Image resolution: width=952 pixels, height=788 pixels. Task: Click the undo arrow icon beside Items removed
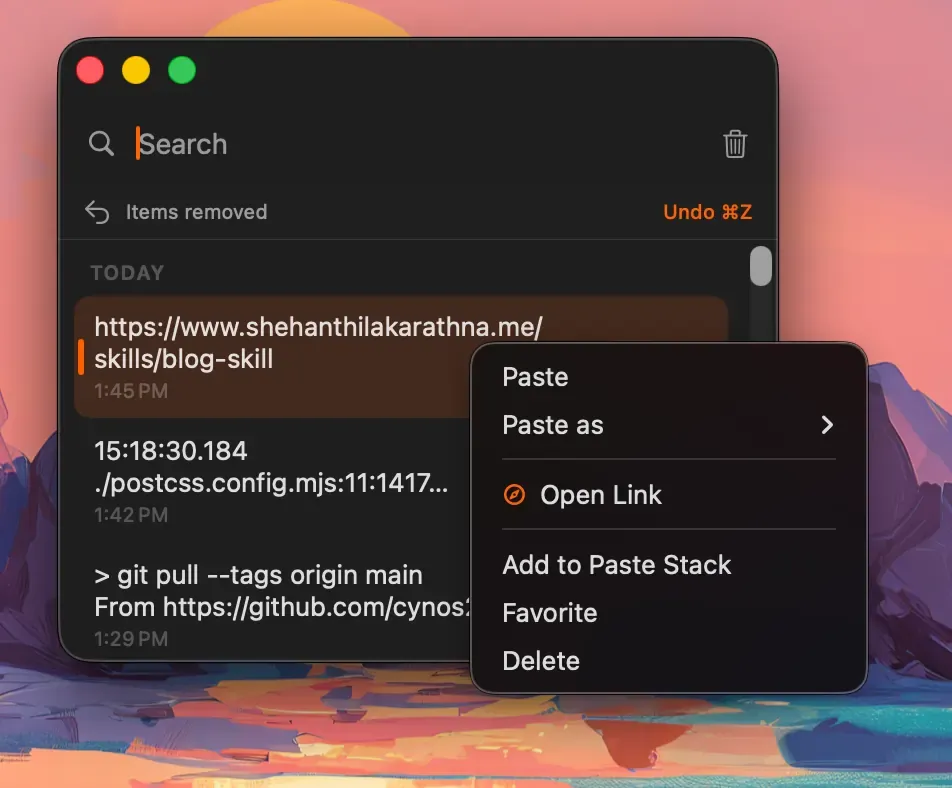click(97, 212)
